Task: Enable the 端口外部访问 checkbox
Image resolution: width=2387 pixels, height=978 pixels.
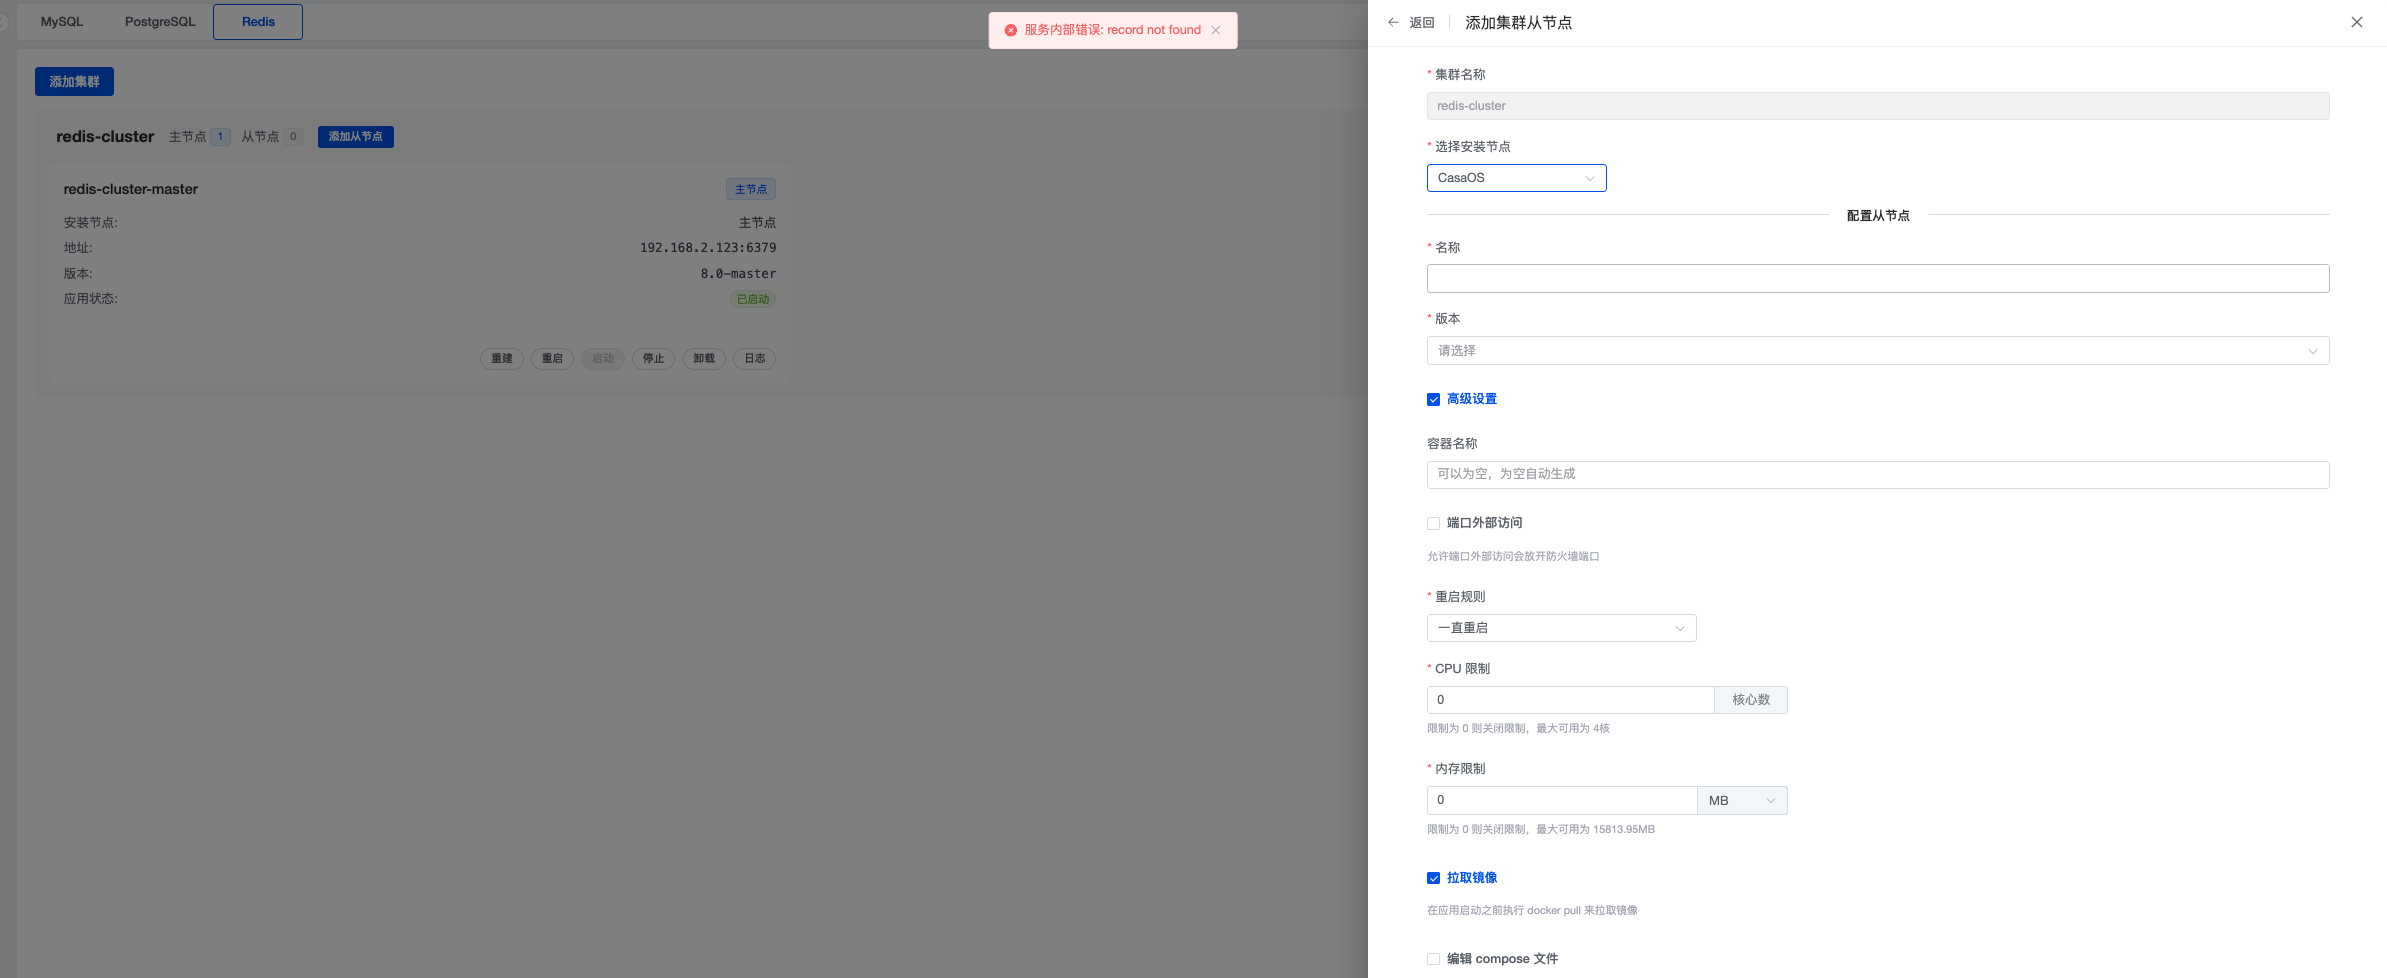Action: click(1433, 523)
